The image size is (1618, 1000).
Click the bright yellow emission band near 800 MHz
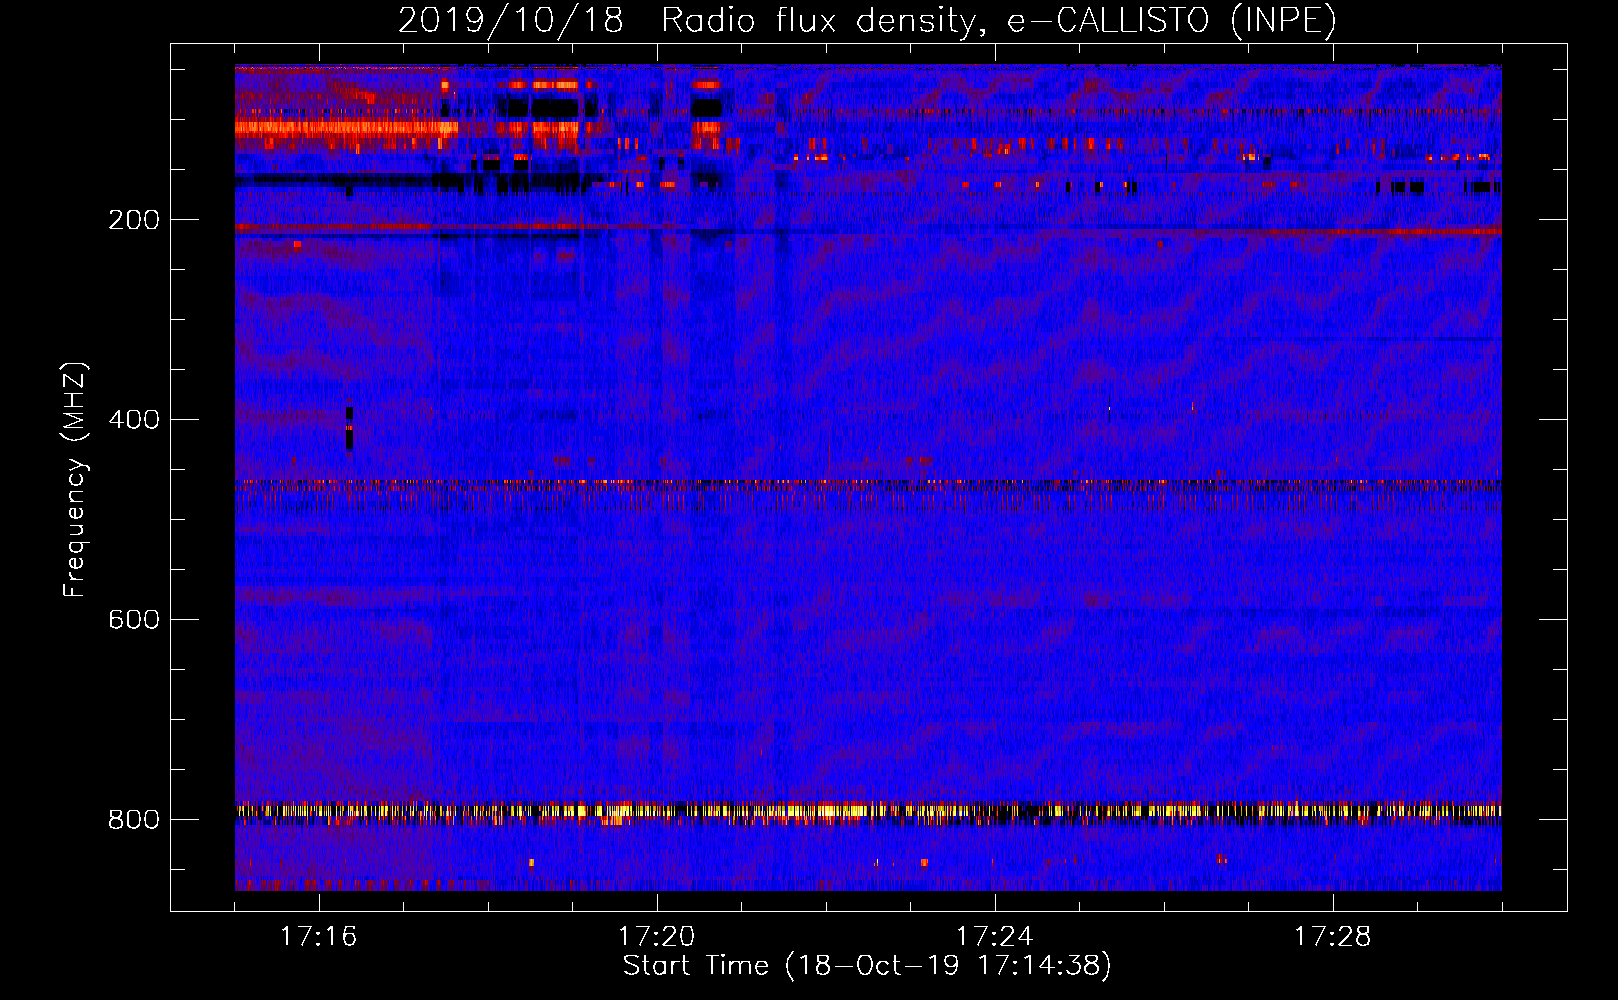click(868, 811)
